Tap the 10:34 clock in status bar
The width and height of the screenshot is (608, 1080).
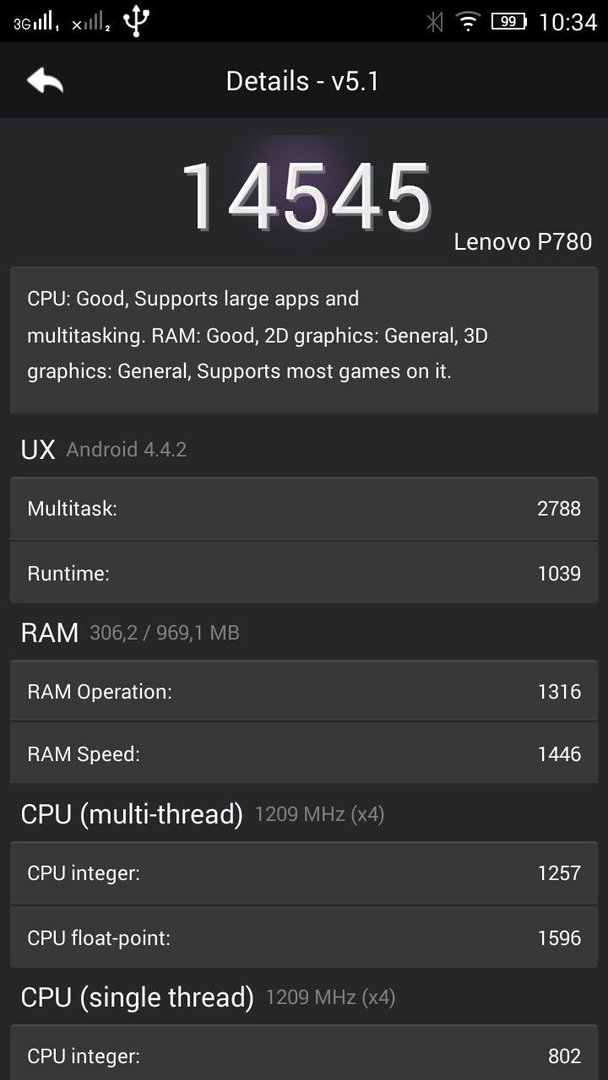pyautogui.click(x=567, y=22)
